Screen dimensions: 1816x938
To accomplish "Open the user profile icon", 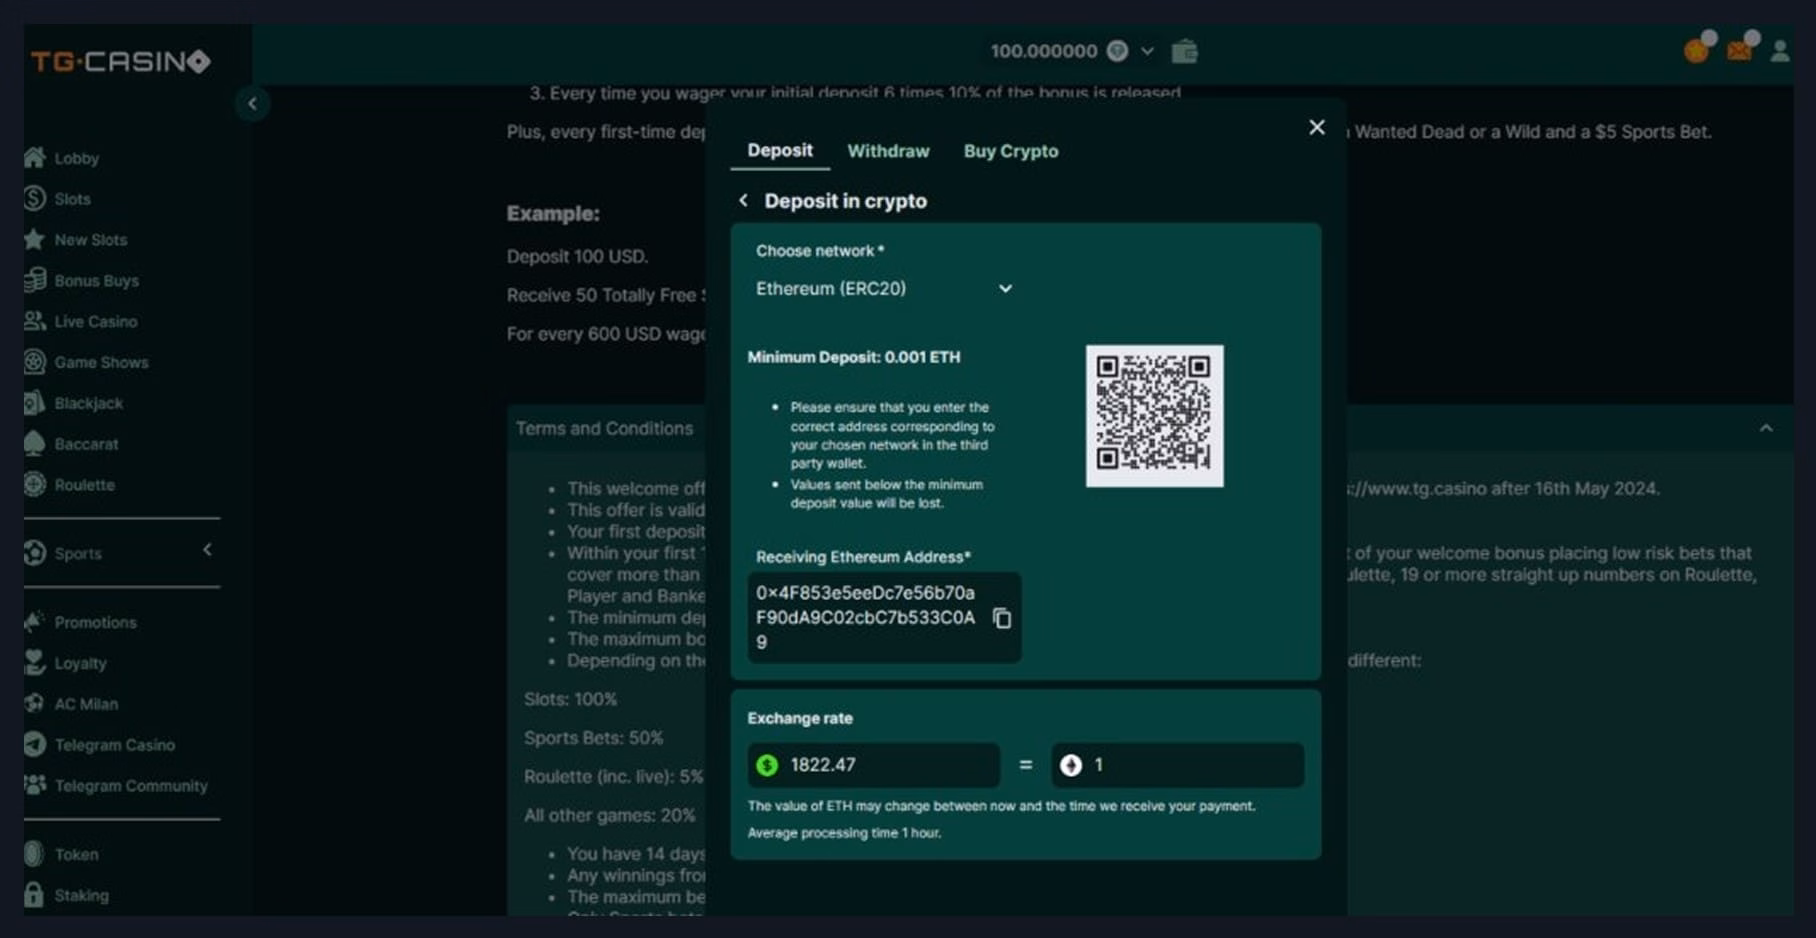I will pyautogui.click(x=1779, y=51).
